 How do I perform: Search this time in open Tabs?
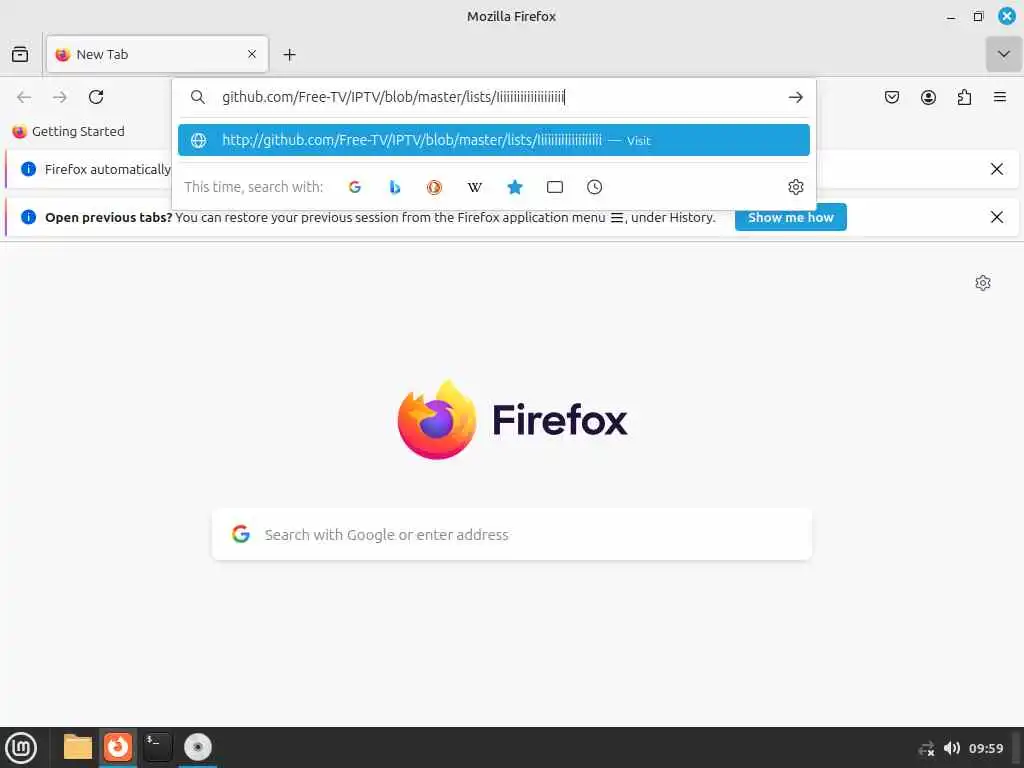[554, 187]
